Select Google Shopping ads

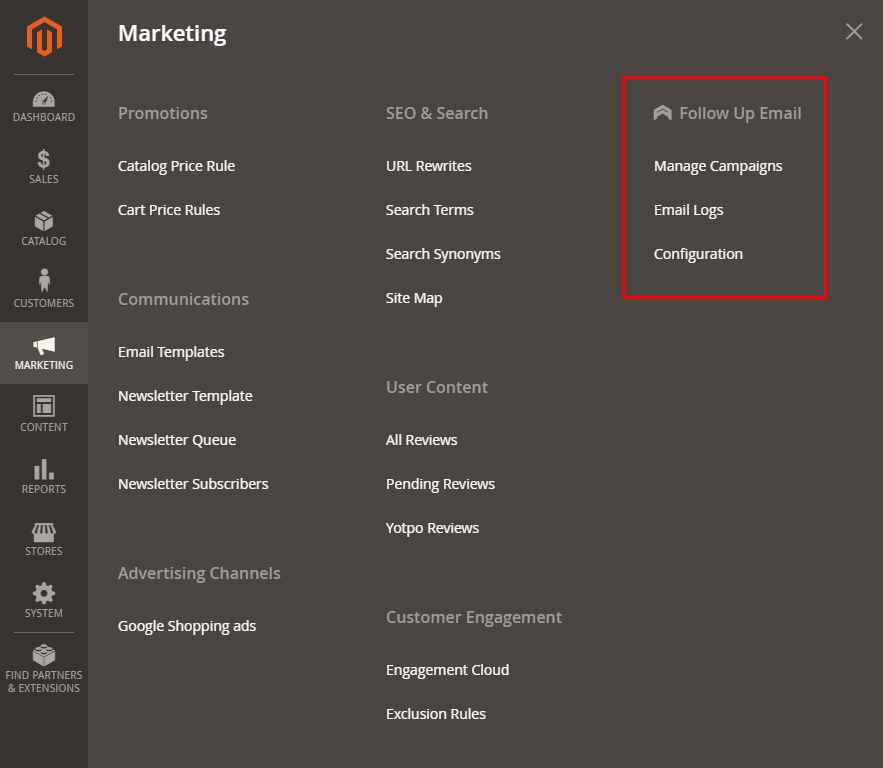(x=187, y=626)
